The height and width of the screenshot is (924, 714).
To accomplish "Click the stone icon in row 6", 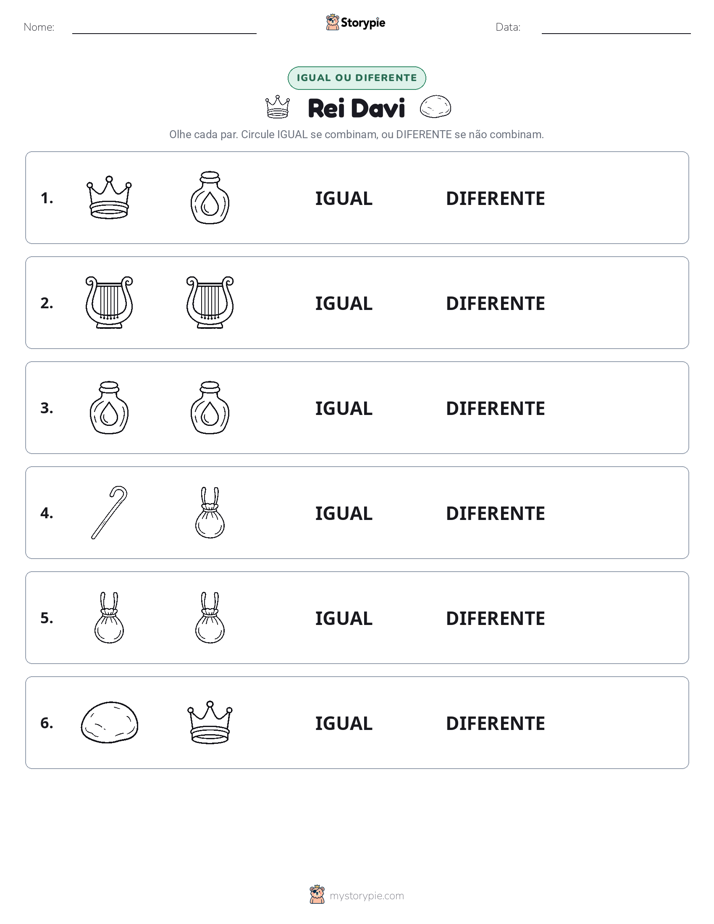I will pyautogui.click(x=109, y=722).
